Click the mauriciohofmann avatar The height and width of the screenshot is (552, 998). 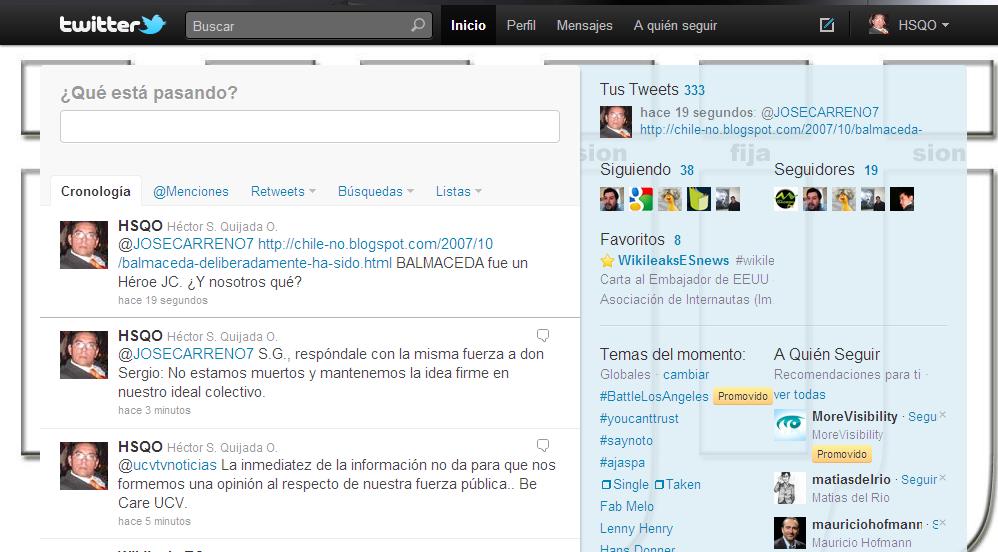(x=790, y=533)
